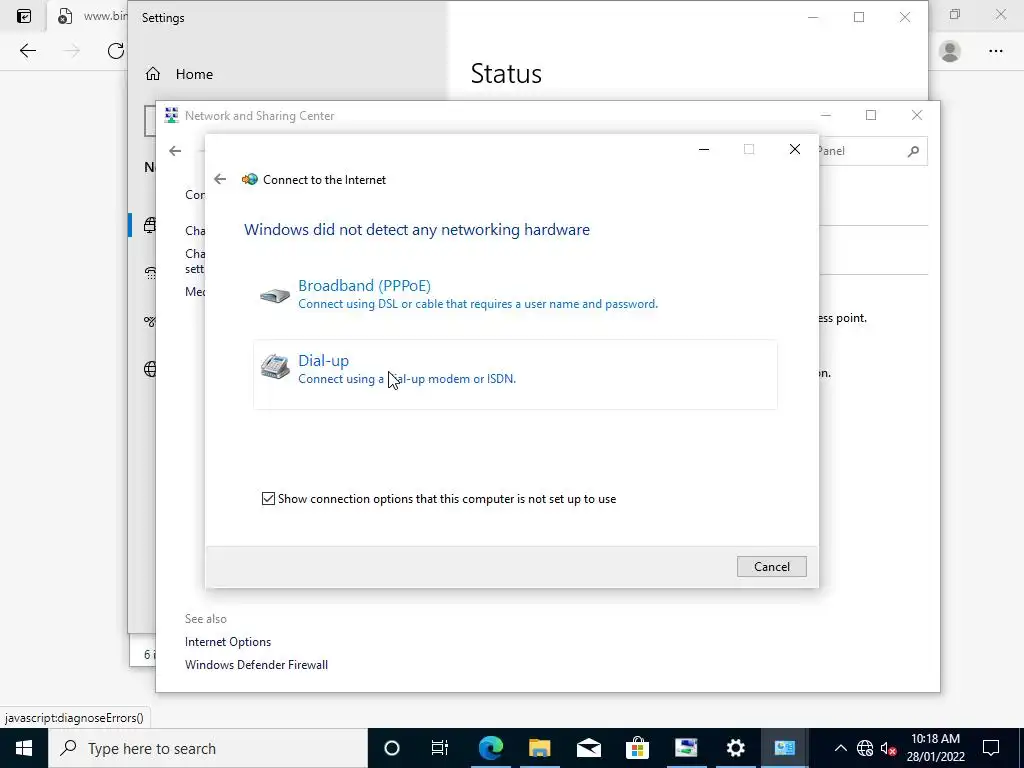Image resolution: width=1024 pixels, height=768 pixels.
Task: Click the Home icon in Settings
Action: [x=153, y=74]
